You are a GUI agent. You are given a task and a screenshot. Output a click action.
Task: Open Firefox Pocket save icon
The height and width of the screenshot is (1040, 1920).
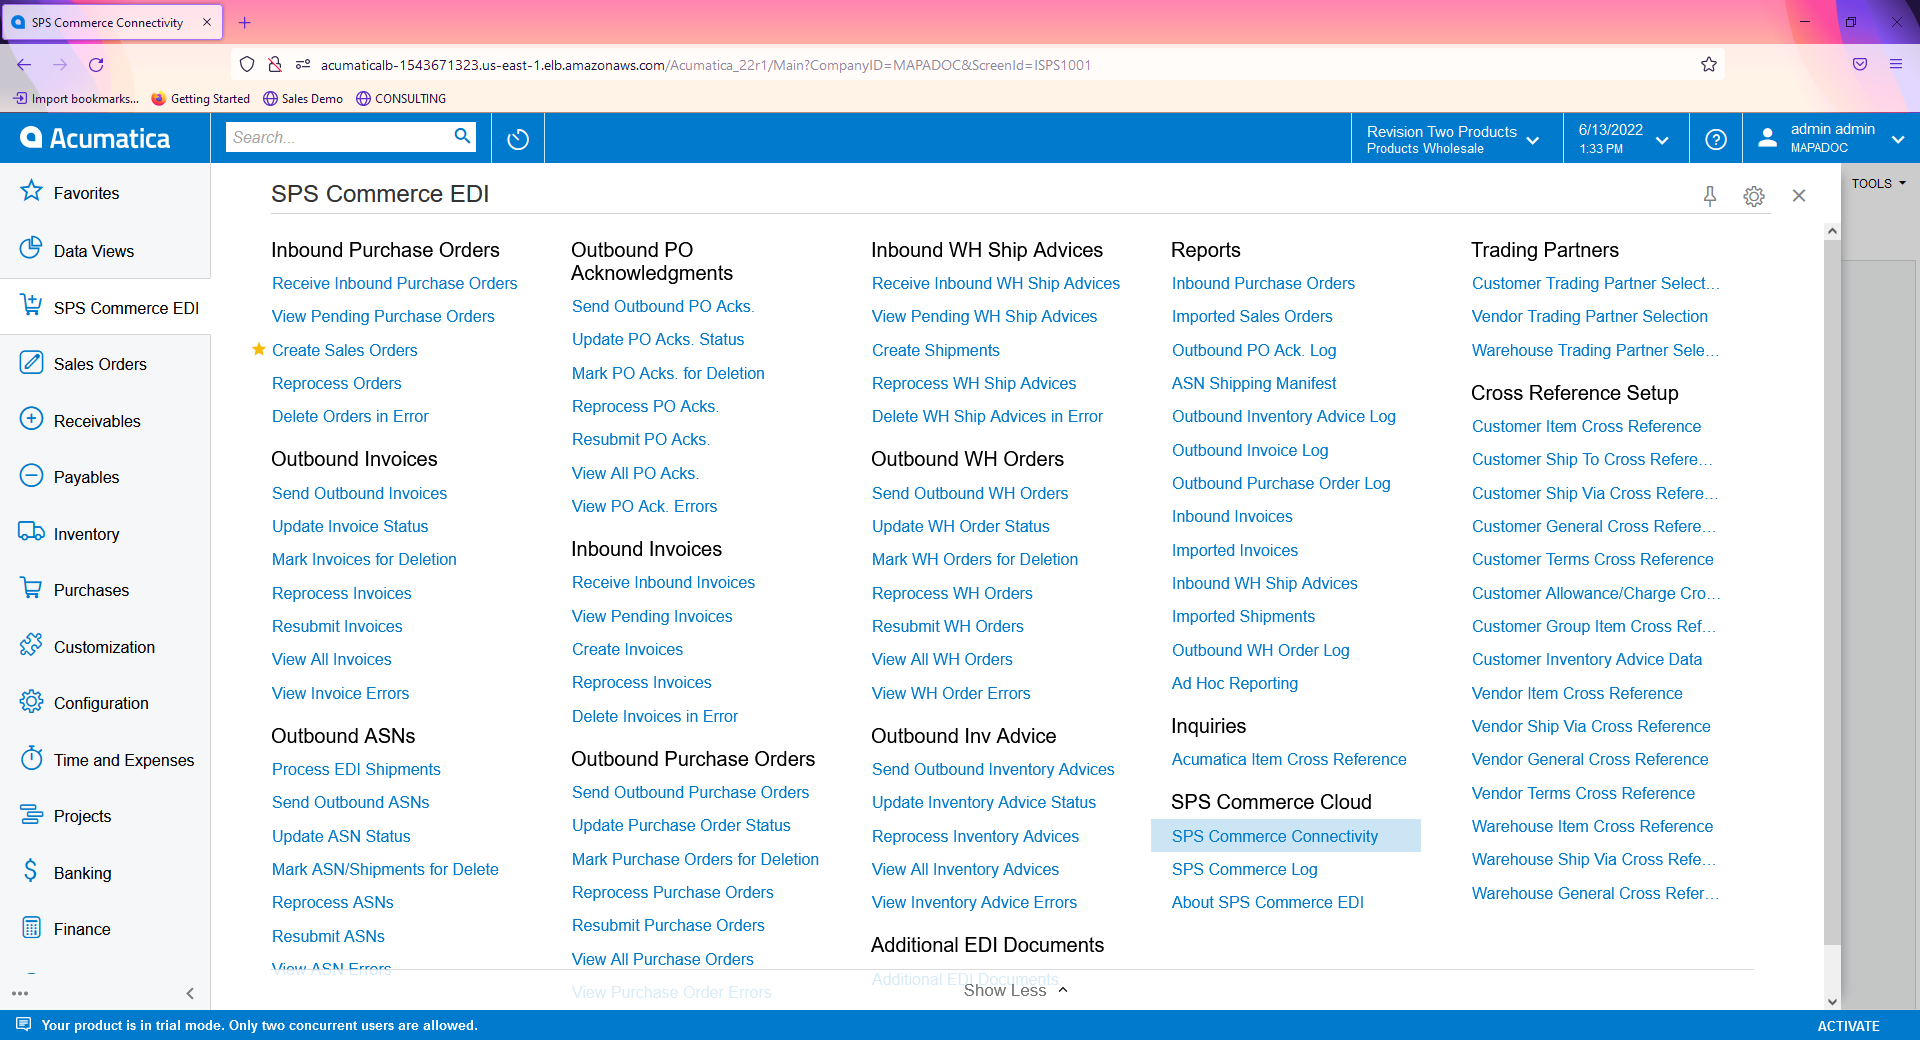[x=1860, y=65]
